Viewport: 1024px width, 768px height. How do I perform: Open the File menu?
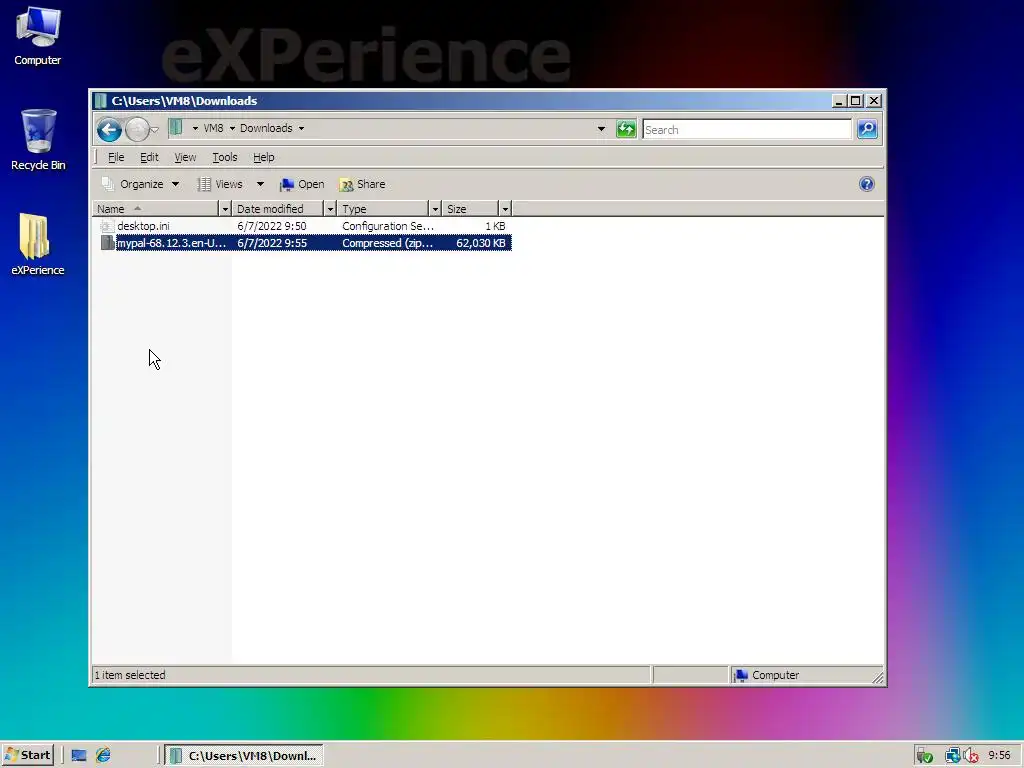point(116,157)
